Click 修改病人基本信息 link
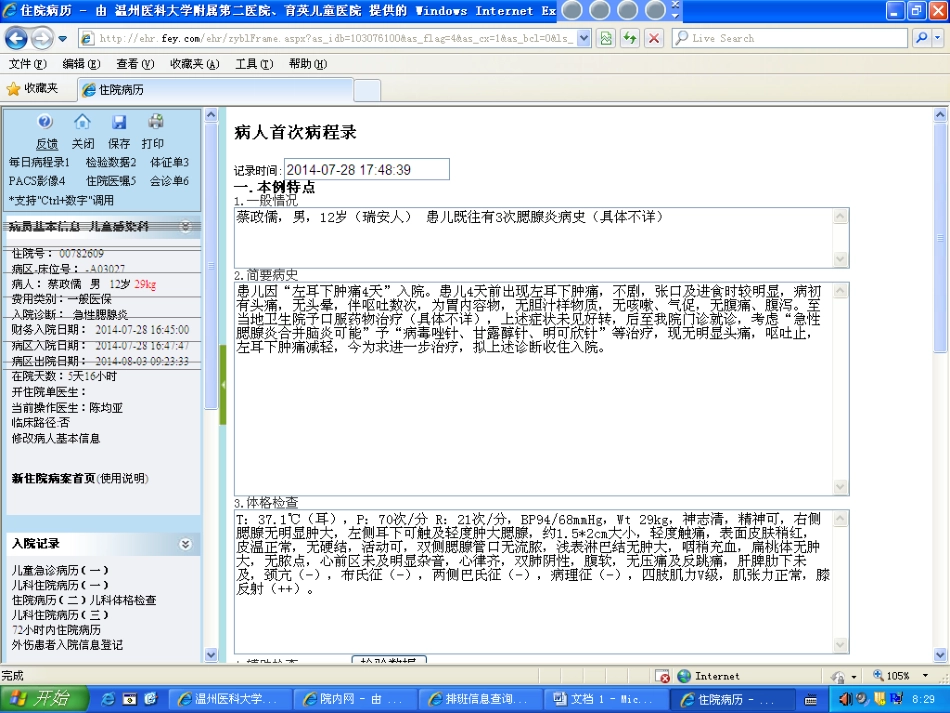 56,438
